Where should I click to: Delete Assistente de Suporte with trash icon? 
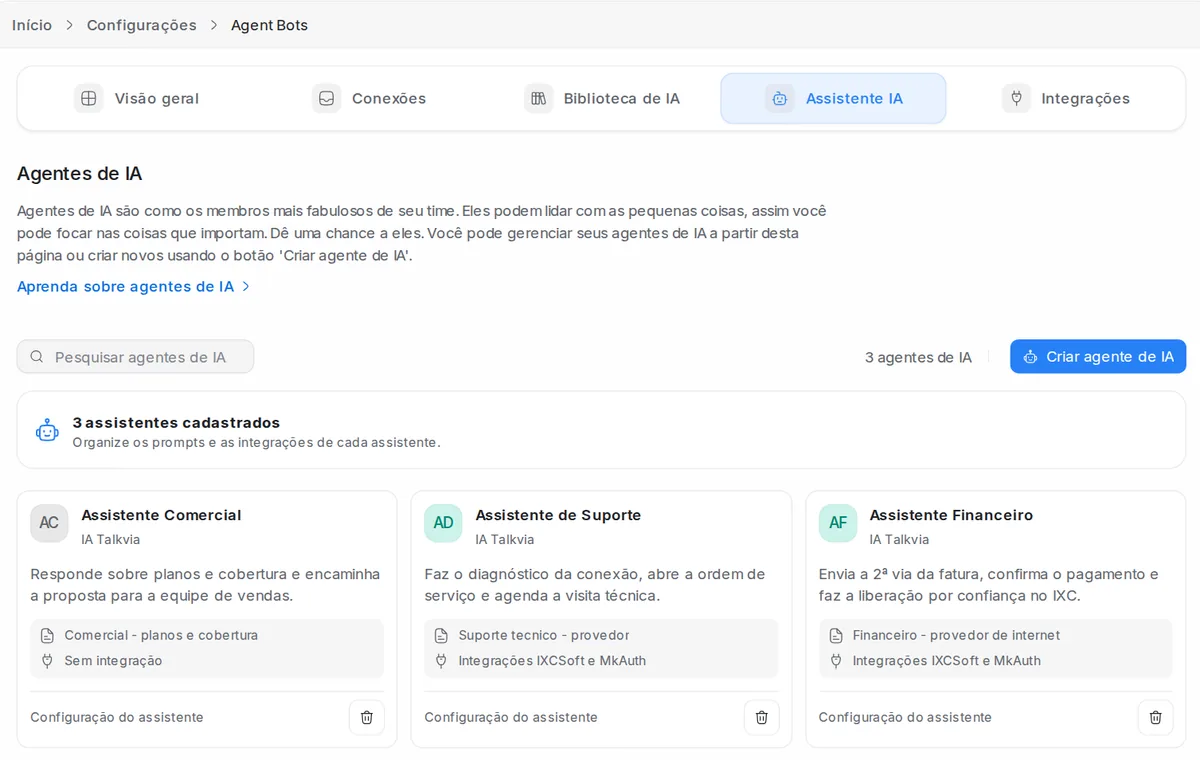click(x=761, y=717)
